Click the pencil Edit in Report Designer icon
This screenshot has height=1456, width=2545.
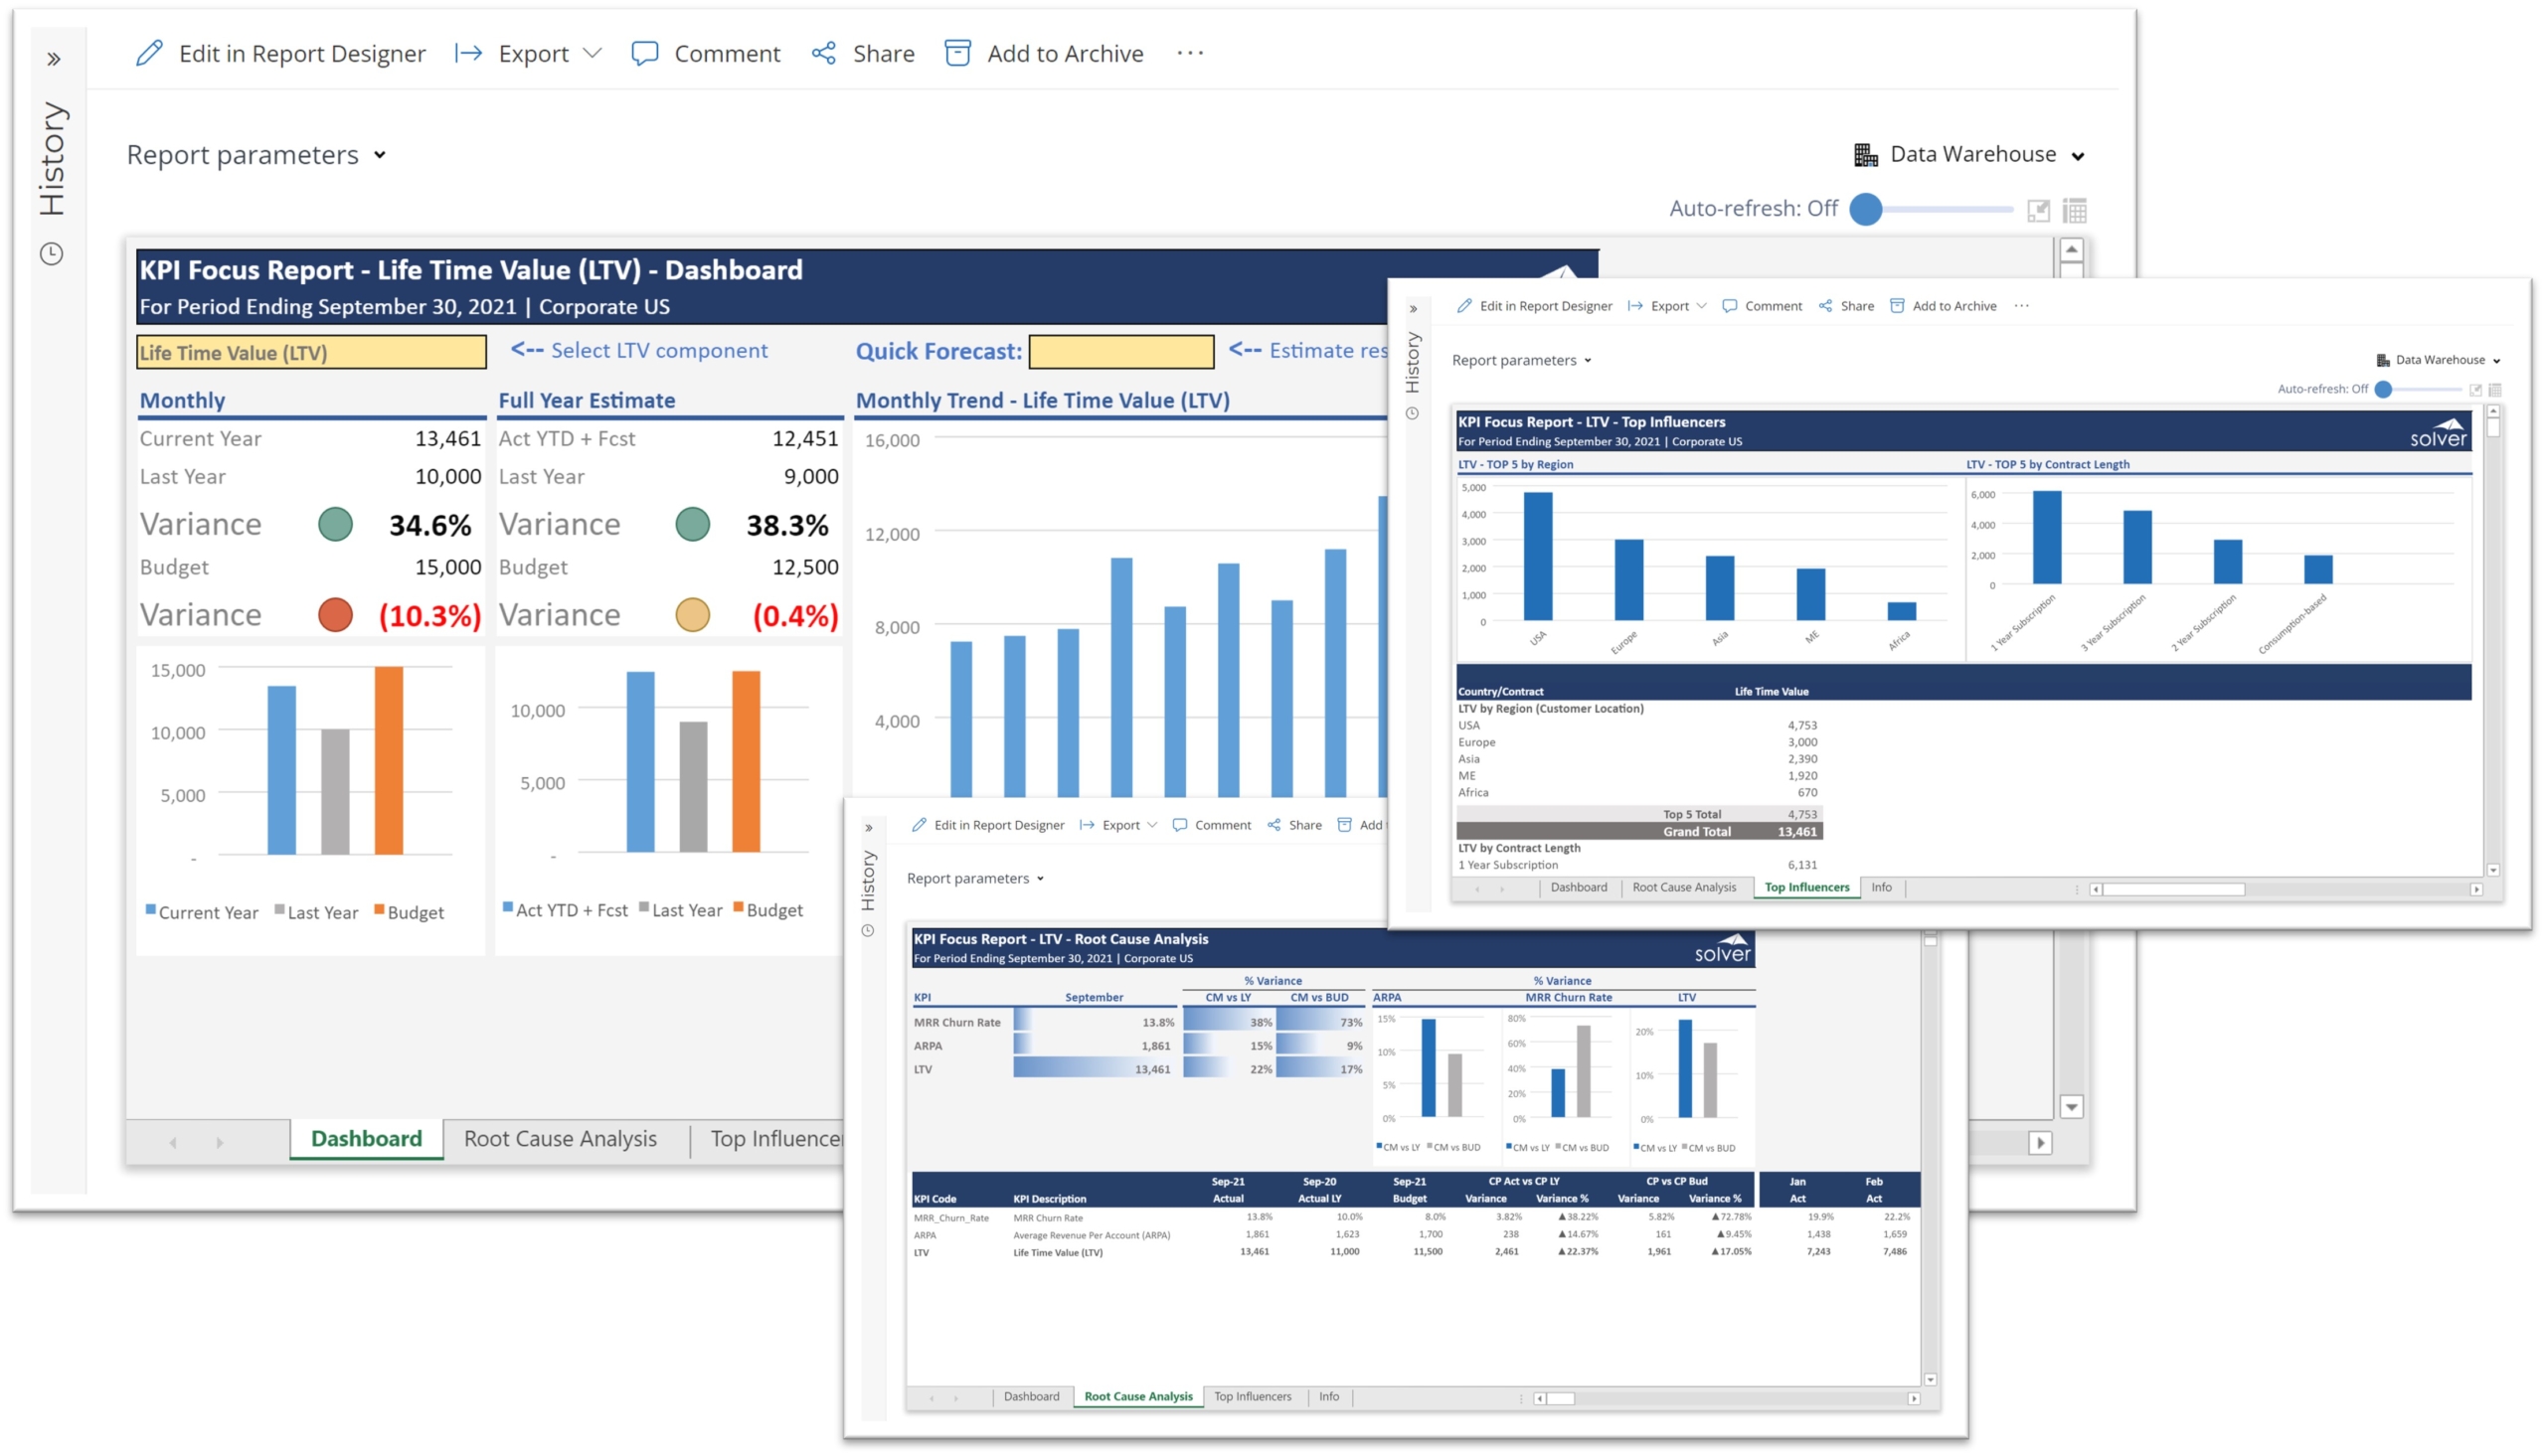149,53
